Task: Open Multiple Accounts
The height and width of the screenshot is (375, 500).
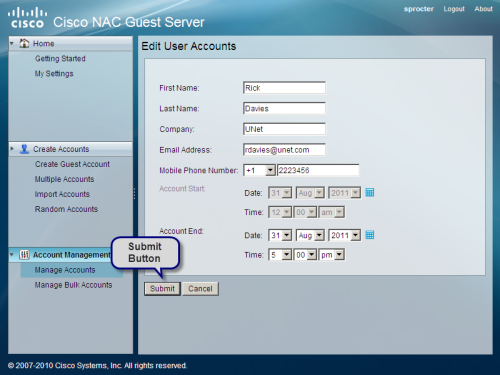Action: (64, 179)
